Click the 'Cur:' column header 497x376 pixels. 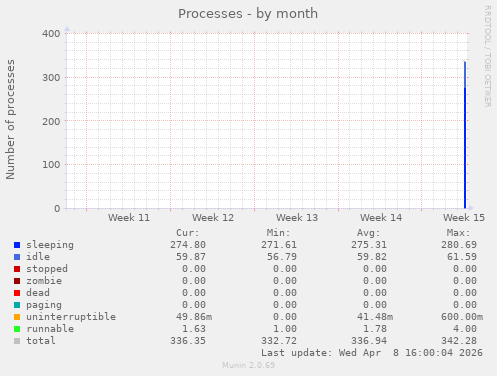point(188,233)
